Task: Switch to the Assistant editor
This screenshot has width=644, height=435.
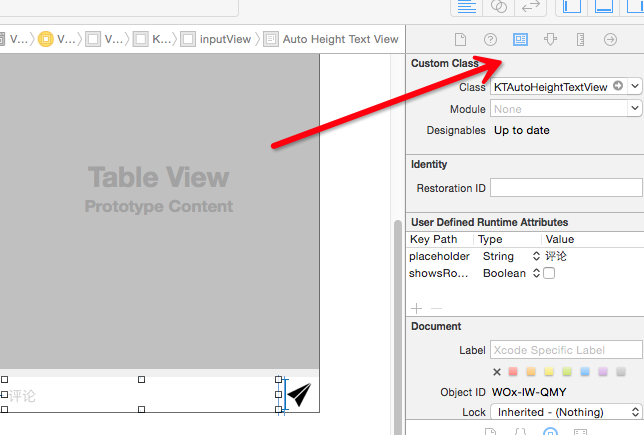Action: tap(499, 7)
